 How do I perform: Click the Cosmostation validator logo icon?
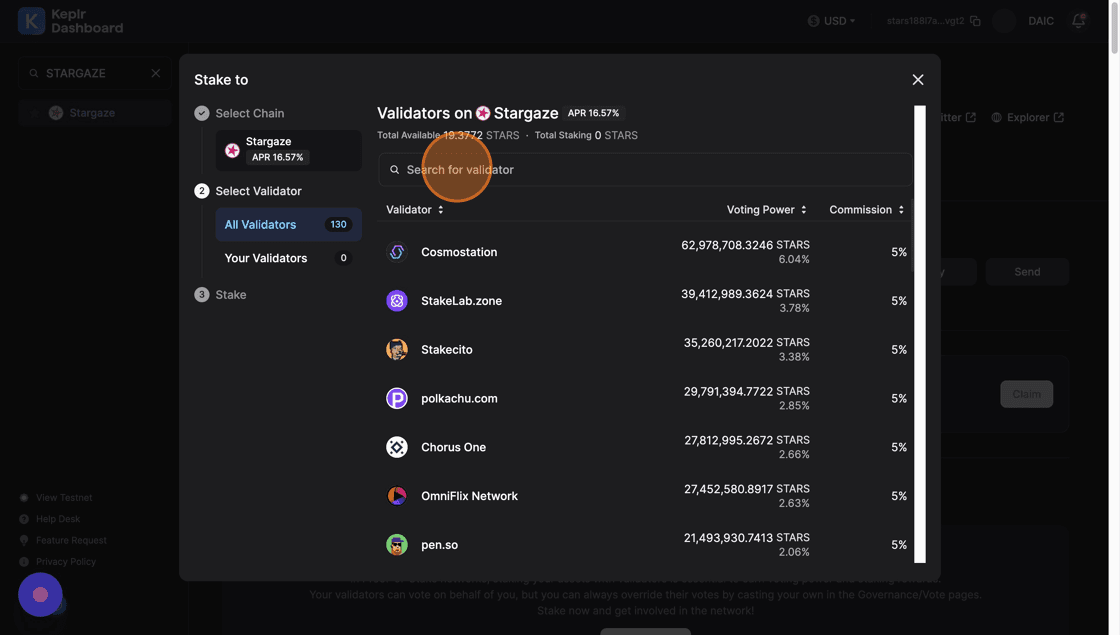397,252
